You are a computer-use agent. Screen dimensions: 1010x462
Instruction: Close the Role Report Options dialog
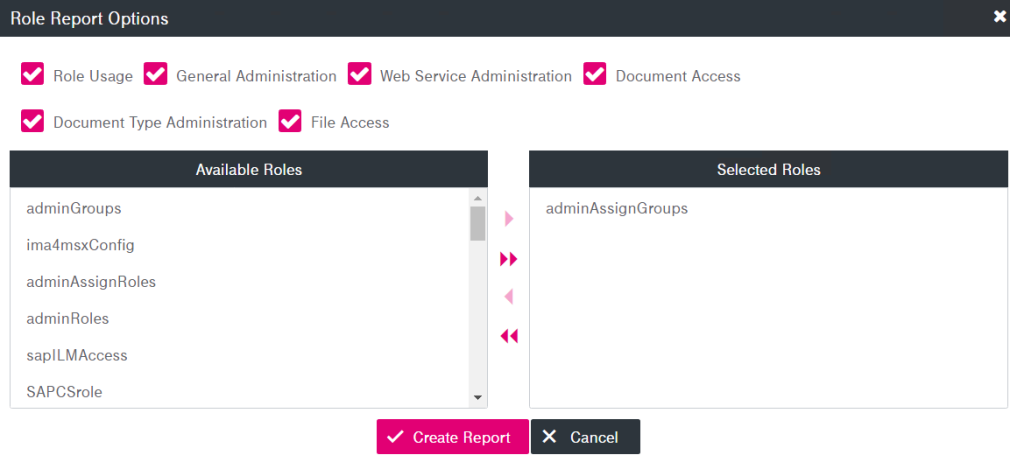pos(999,17)
